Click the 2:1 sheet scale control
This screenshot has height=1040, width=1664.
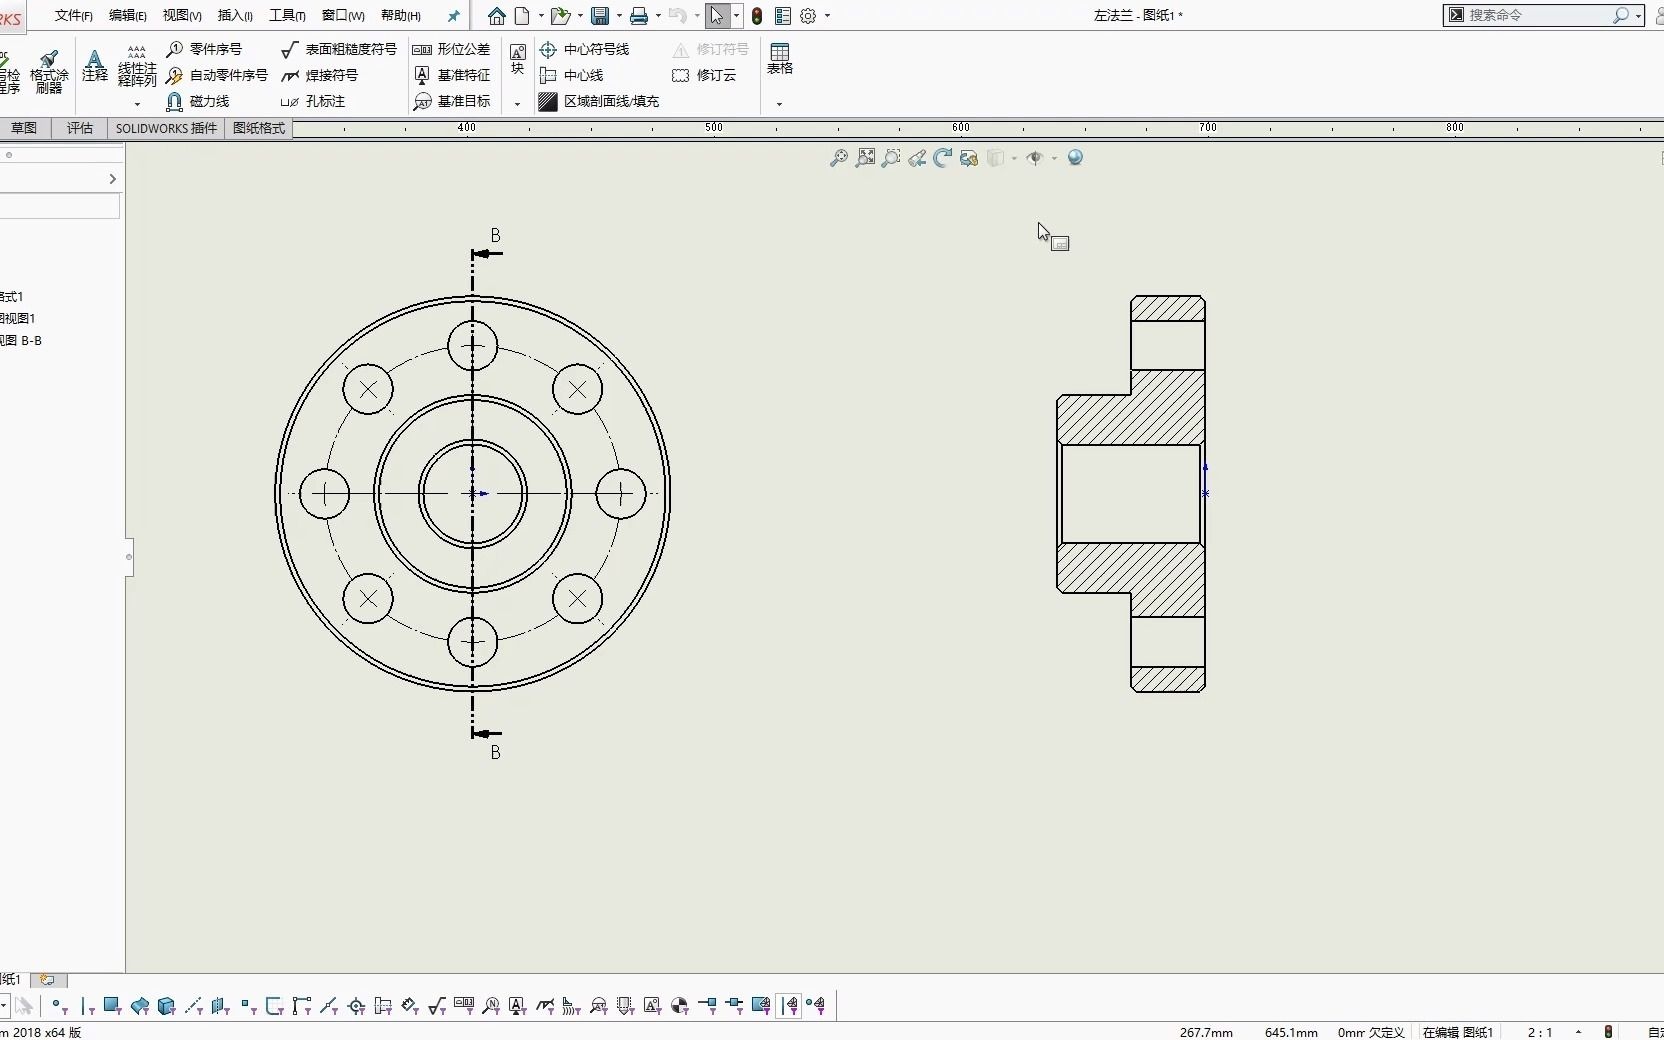[x=1542, y=1032]
